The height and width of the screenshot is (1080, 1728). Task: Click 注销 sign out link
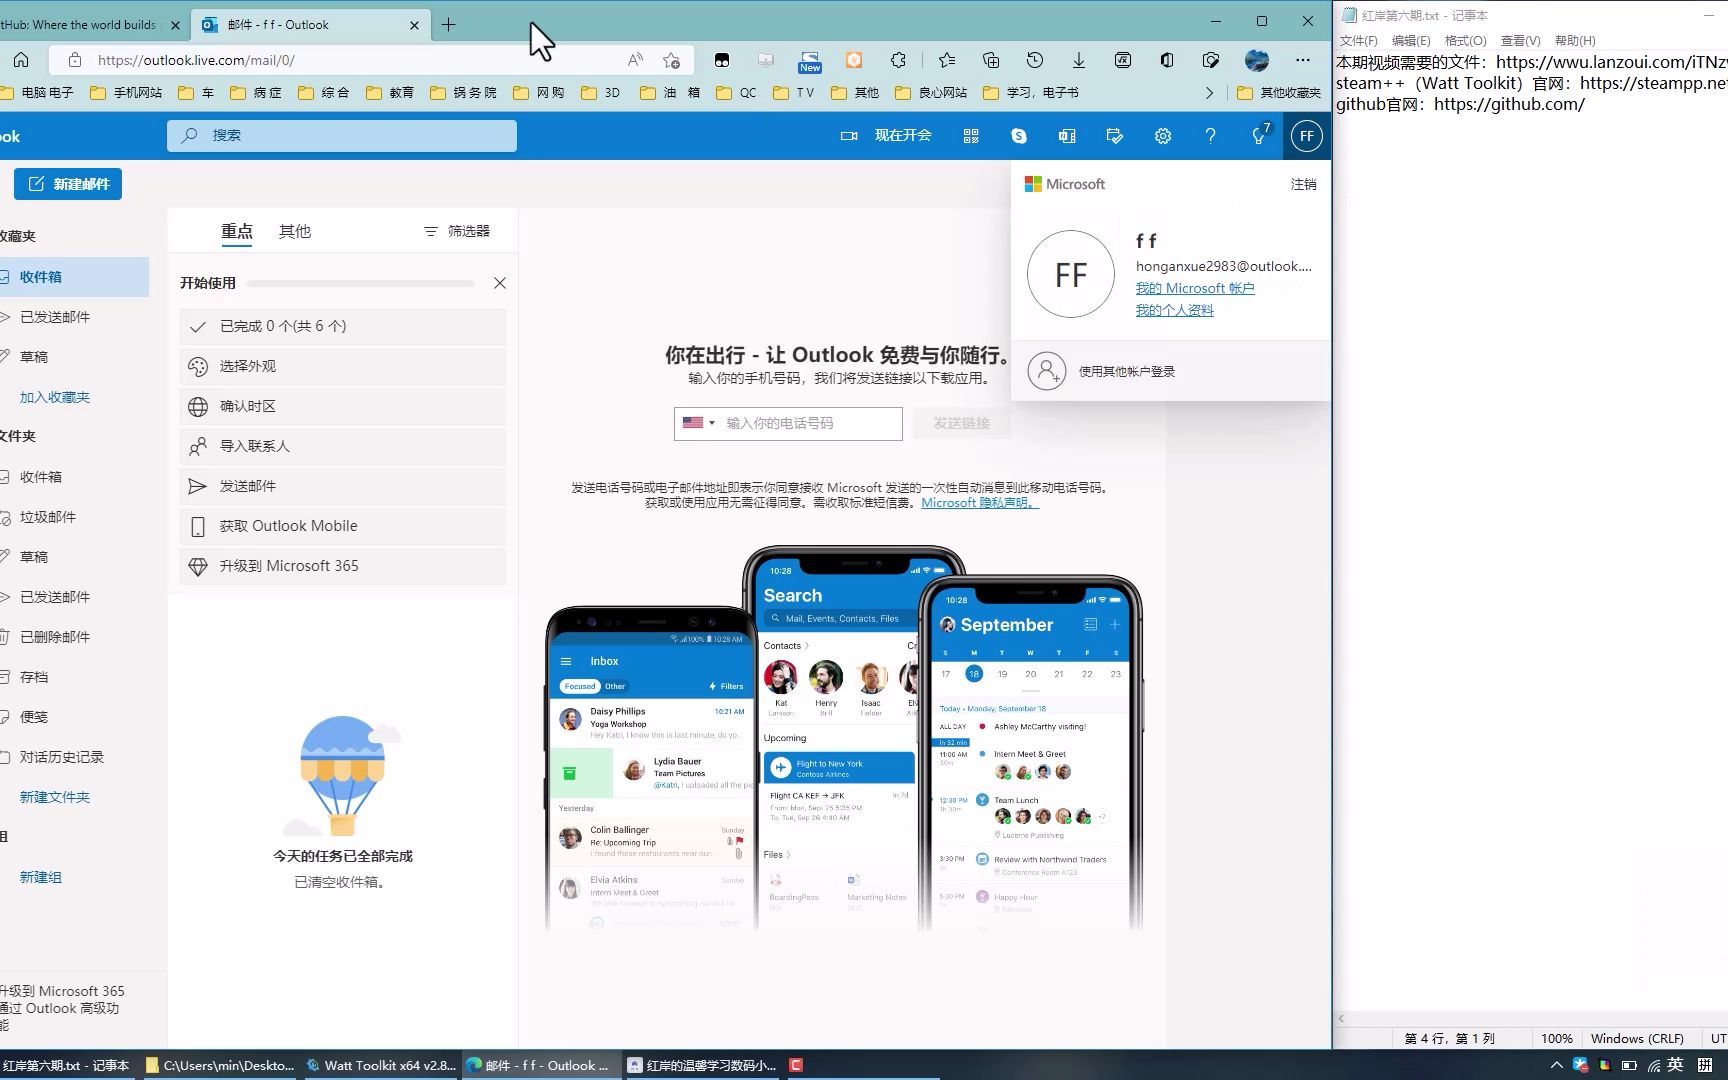coord(1303,184)
